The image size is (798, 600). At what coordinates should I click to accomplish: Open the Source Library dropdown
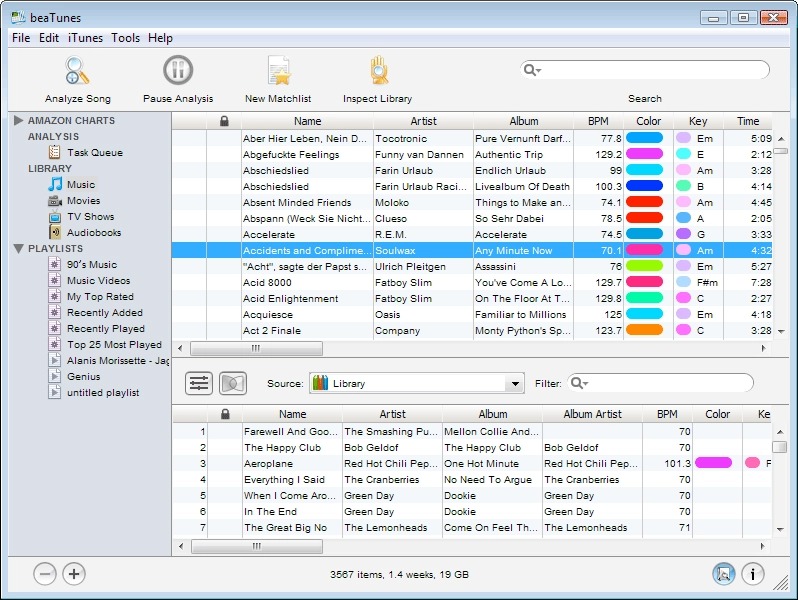tap(416, 383)
